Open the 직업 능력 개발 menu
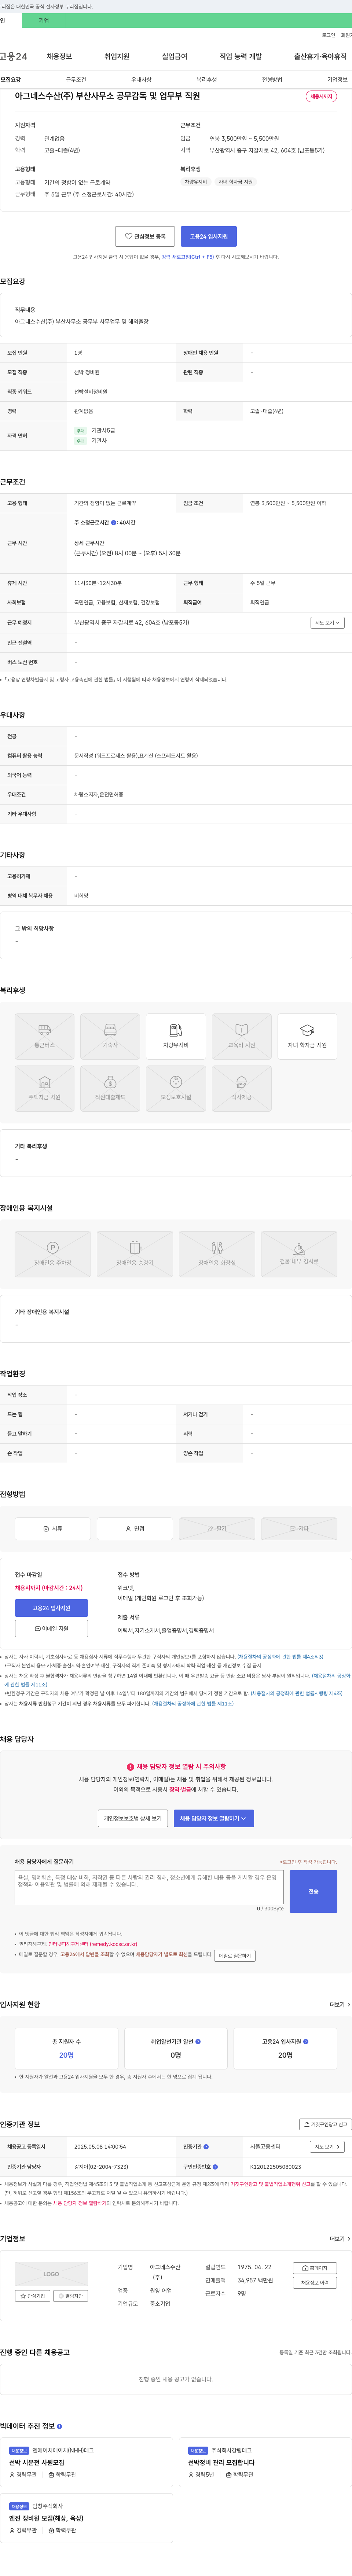The image size is (352, 2576). 241,57
